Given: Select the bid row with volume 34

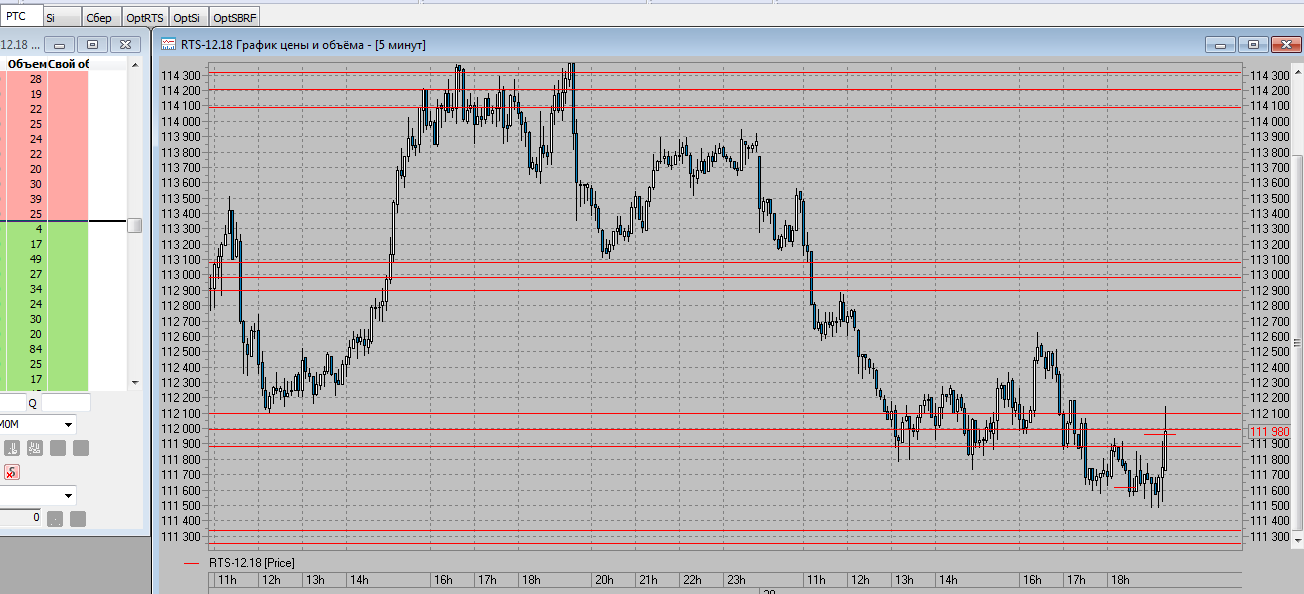Looking at the screenshot, I should tap(45, 289).
